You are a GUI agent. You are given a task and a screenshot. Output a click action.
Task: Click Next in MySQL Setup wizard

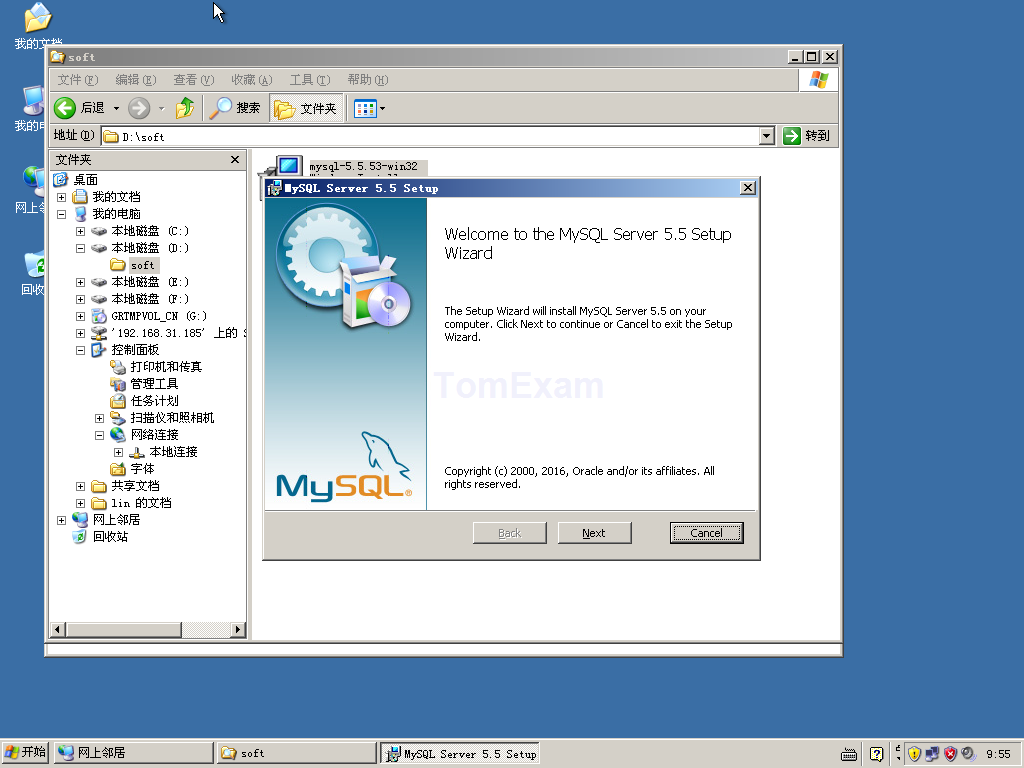pyautogui.click(x=594, y=533)
